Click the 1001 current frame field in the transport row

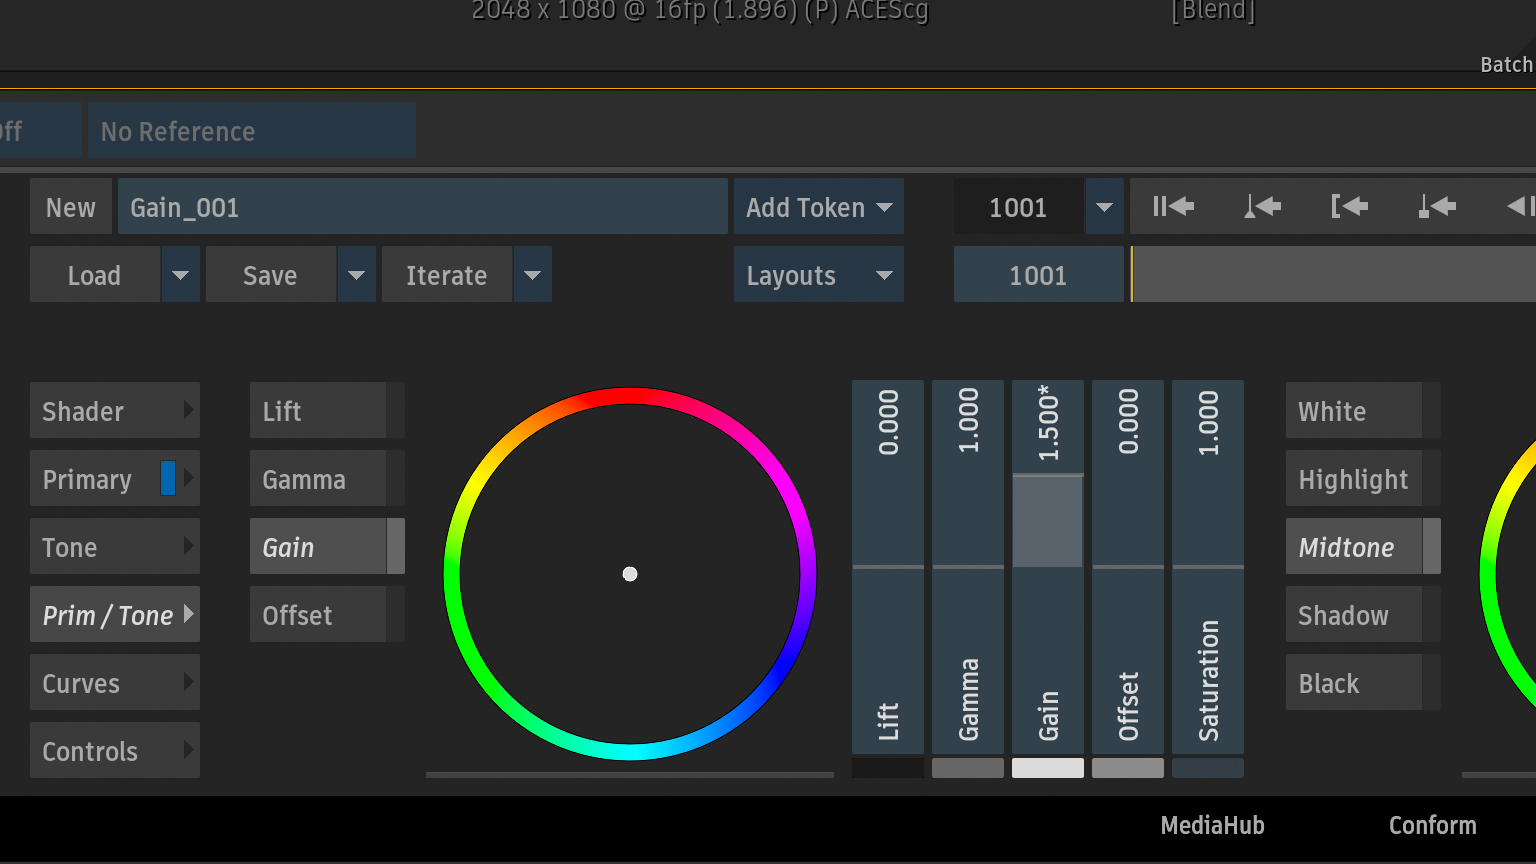pyautogui.click(x=1019, y=206)
